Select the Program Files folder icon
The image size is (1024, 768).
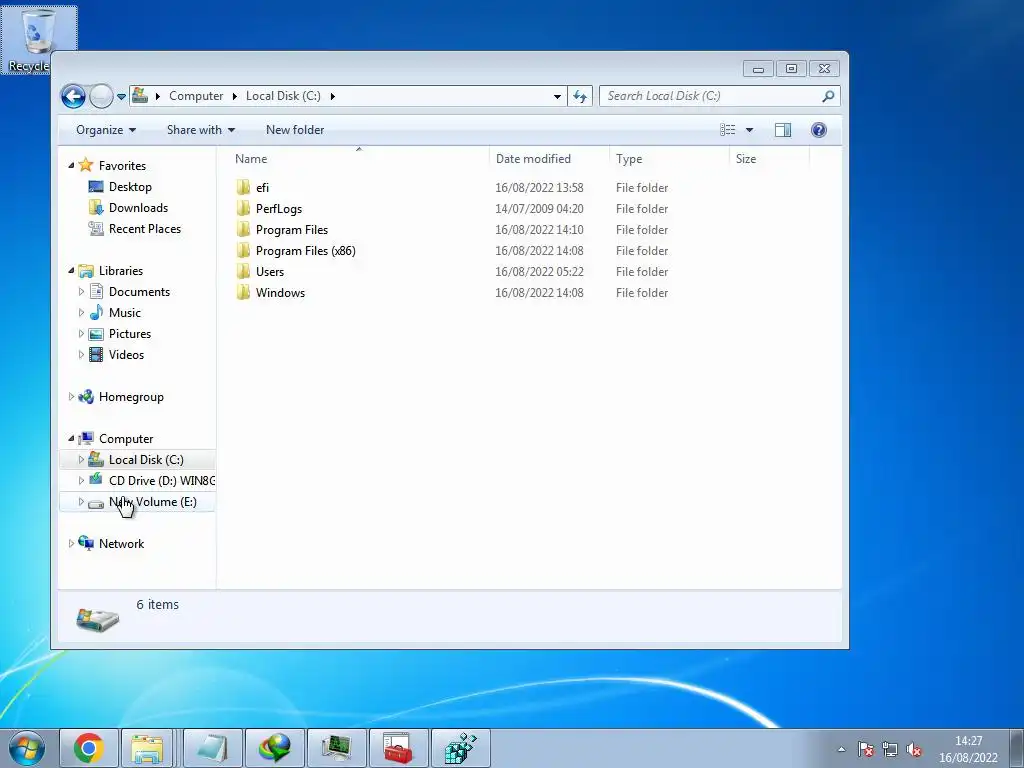[243, 229]
